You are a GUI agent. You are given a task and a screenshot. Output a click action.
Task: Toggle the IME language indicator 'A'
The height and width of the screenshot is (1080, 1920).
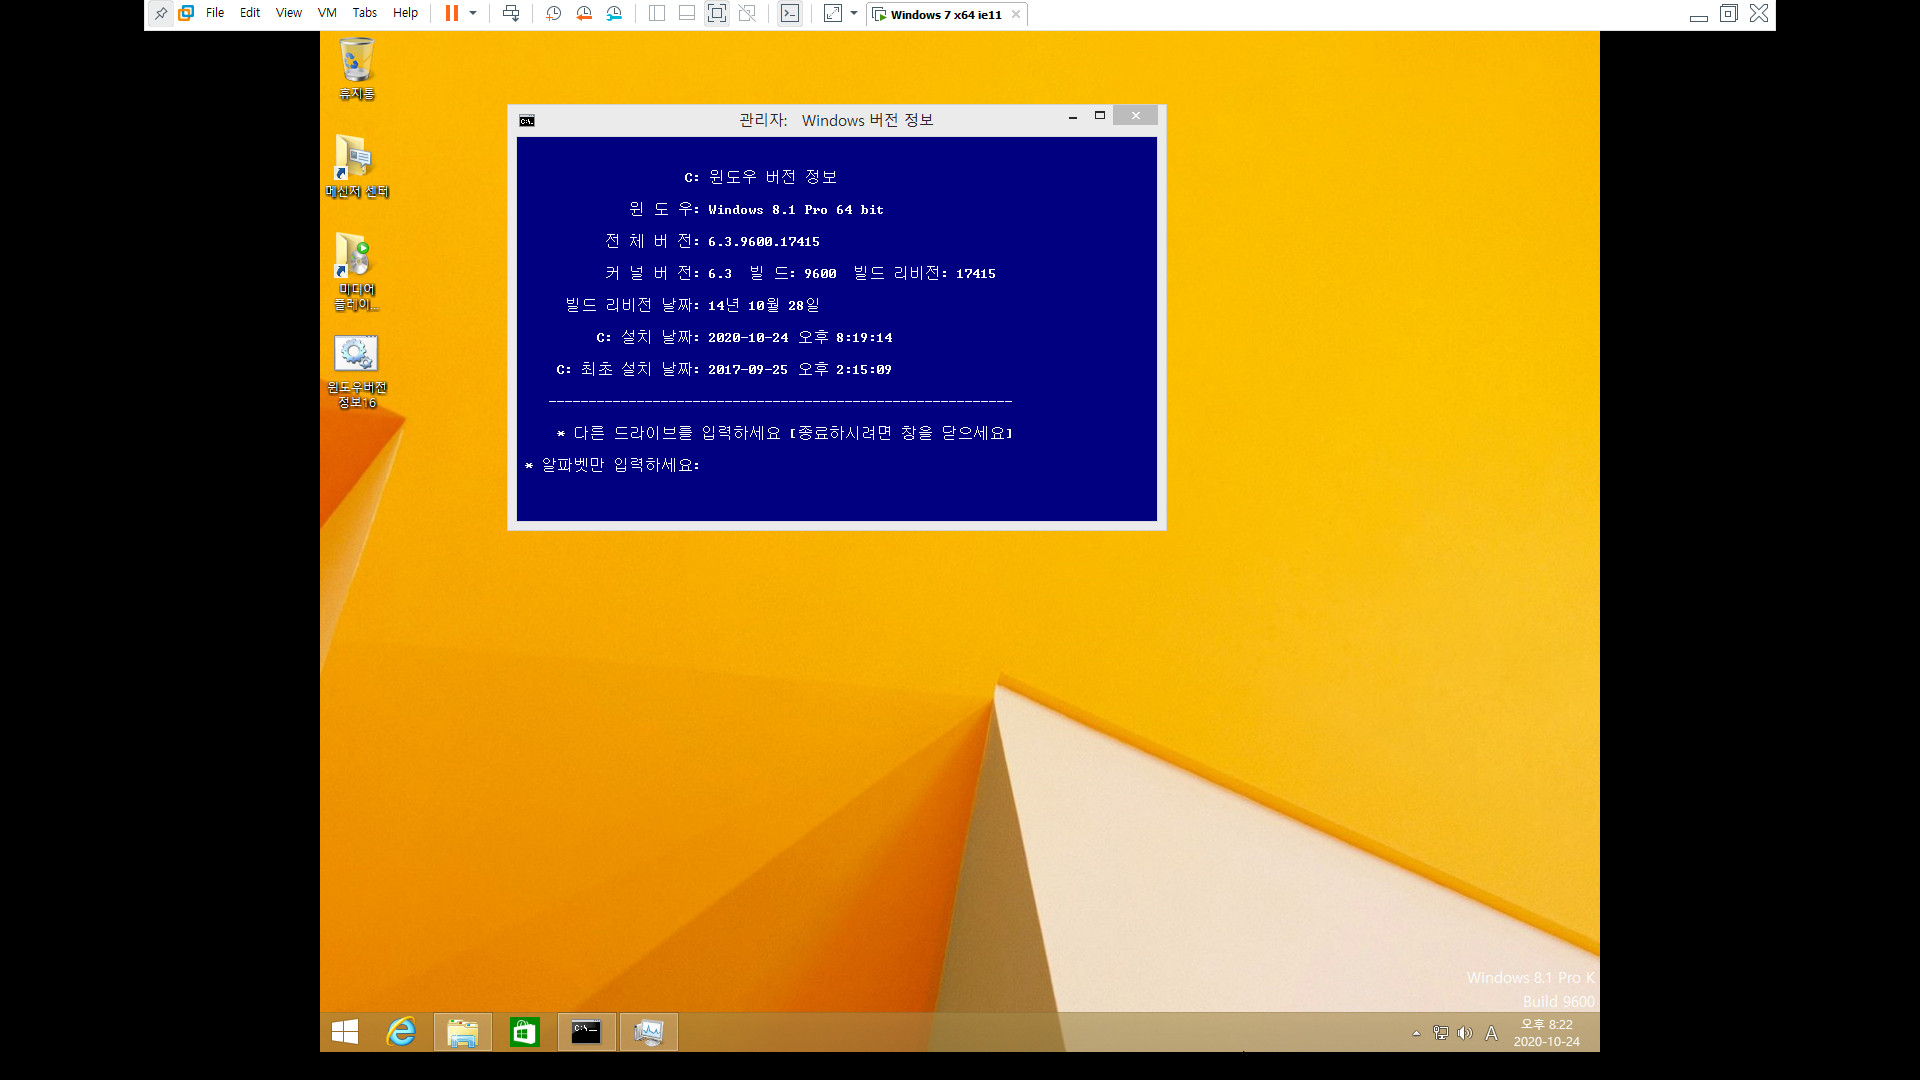(x=1491, y=1033)
